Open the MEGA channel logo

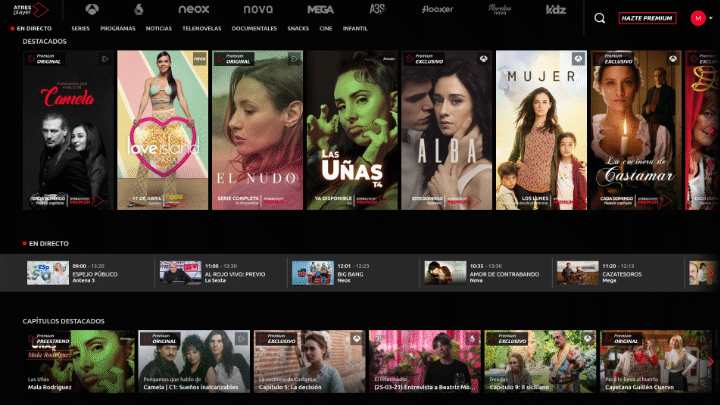pos(321,9)
